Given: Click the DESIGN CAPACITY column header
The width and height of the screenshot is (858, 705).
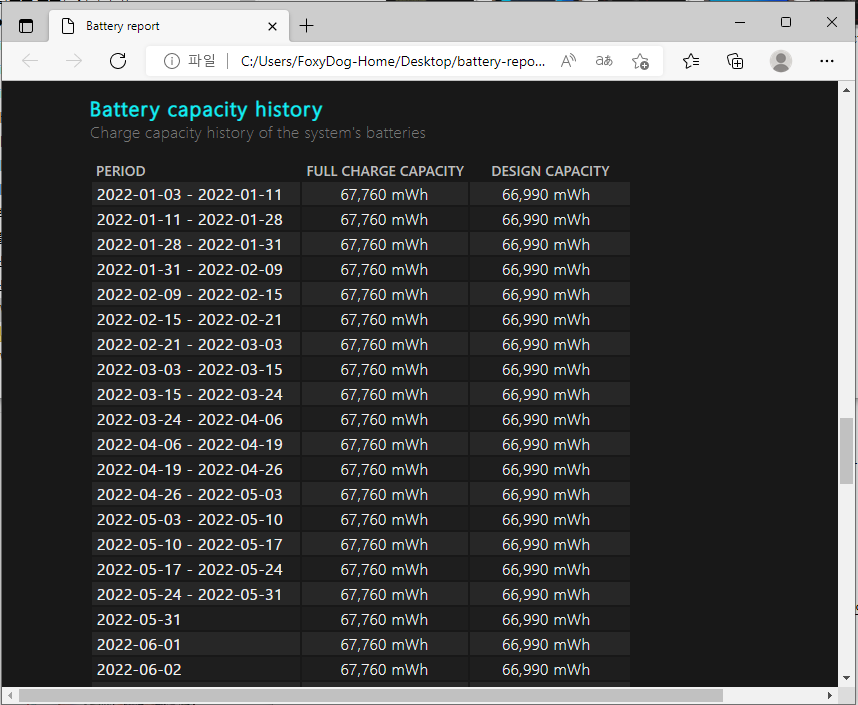Looking at the screenshot, I should (x=550, y=171).
